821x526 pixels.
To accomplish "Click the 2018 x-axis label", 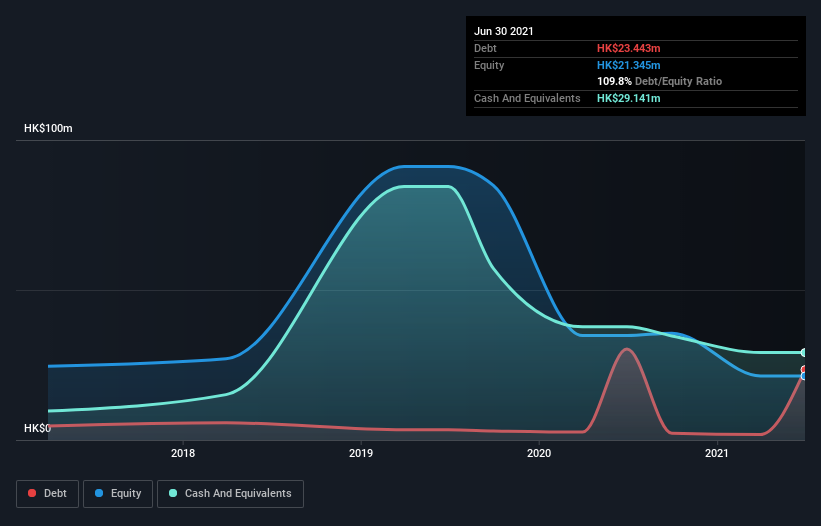I will (x=183, y=453).
